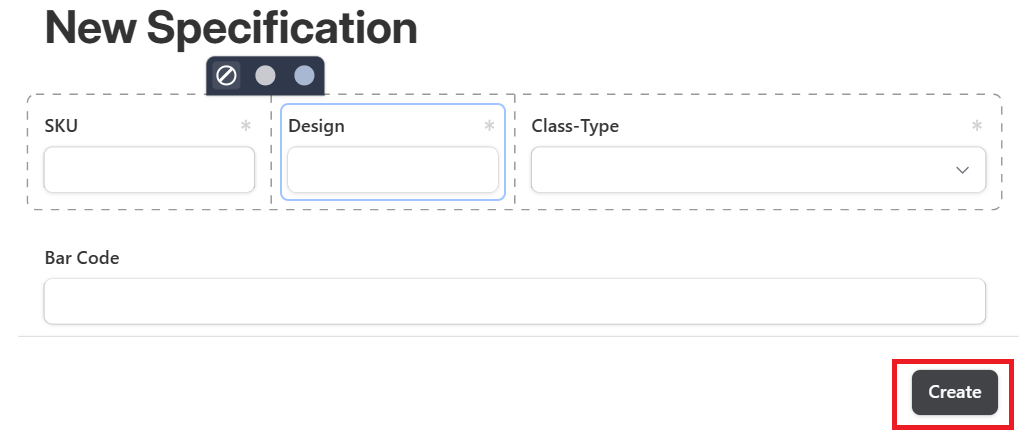The image size is (1033, 441).
Task: Click the Design required asterisk
Action: click(489, 126)
